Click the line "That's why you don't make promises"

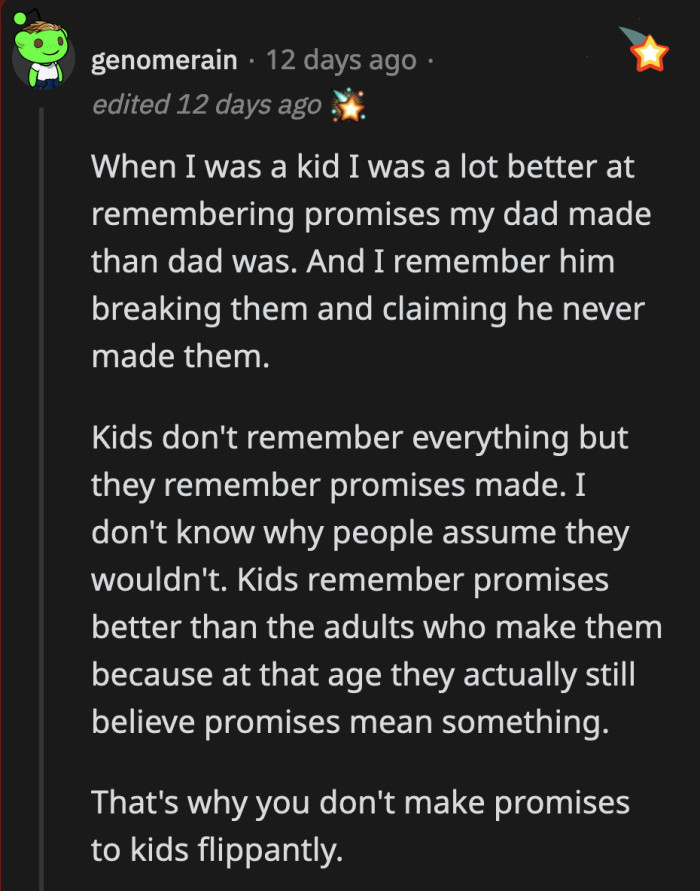point(360,803)
